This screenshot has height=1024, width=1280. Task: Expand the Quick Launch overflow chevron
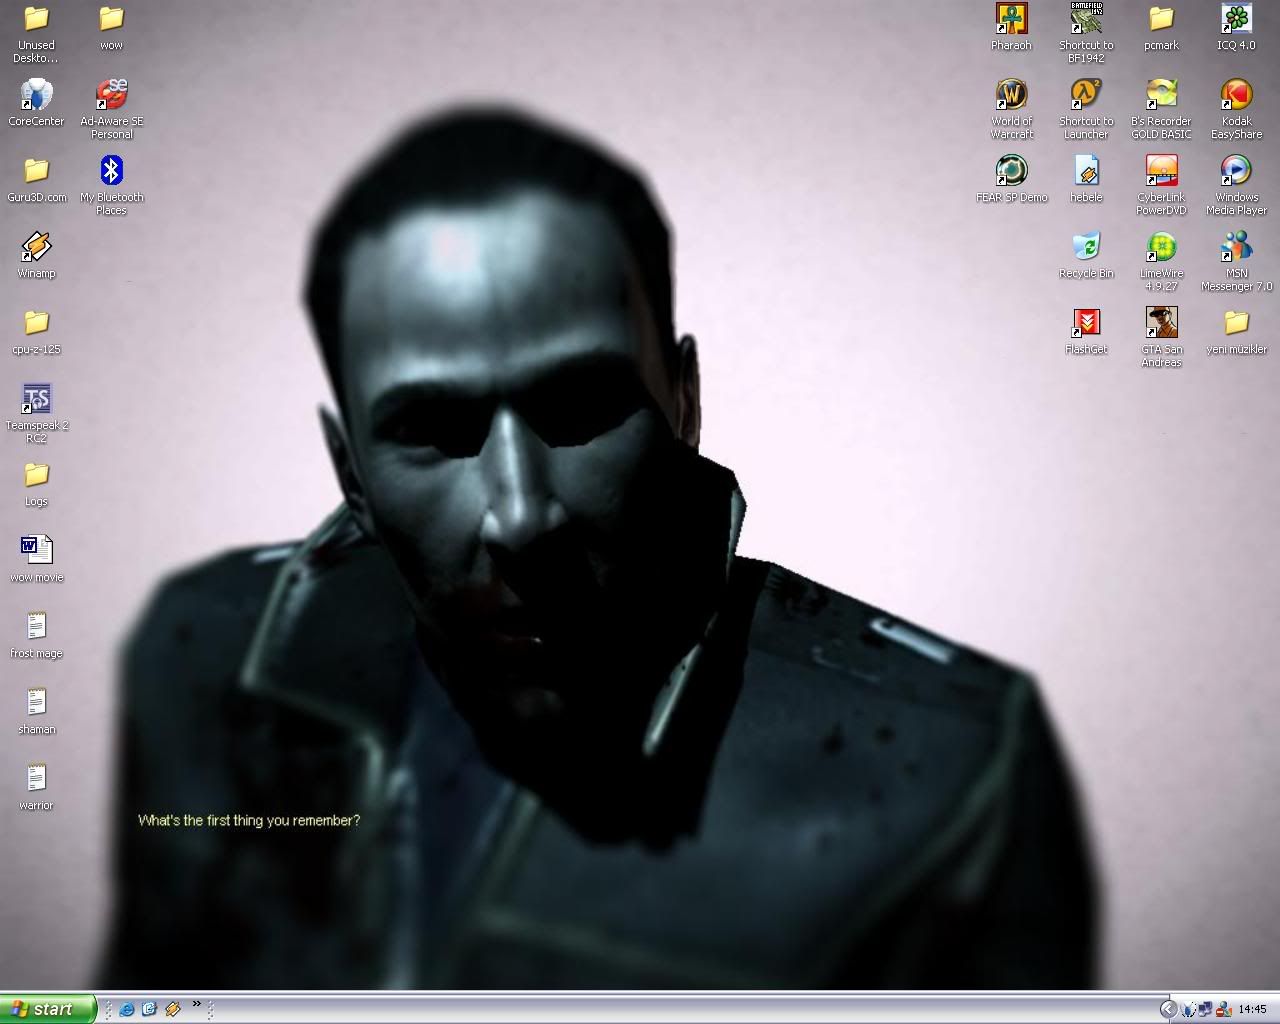click(x=196, y=1004)
